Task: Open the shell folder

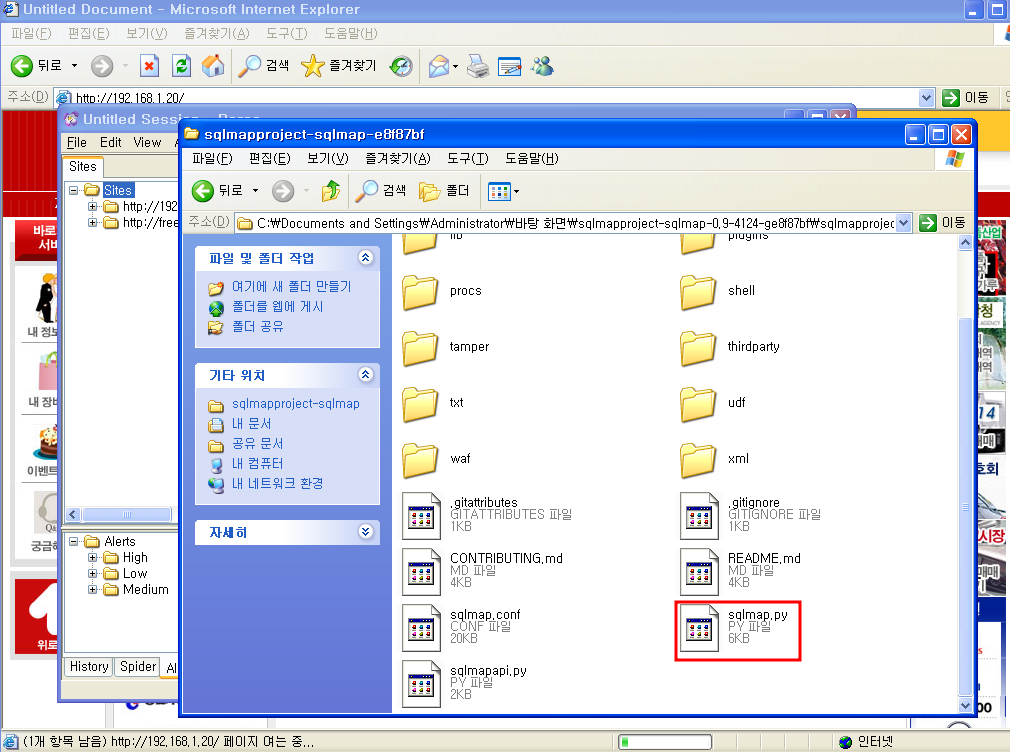Action: (x=698, y=292)
